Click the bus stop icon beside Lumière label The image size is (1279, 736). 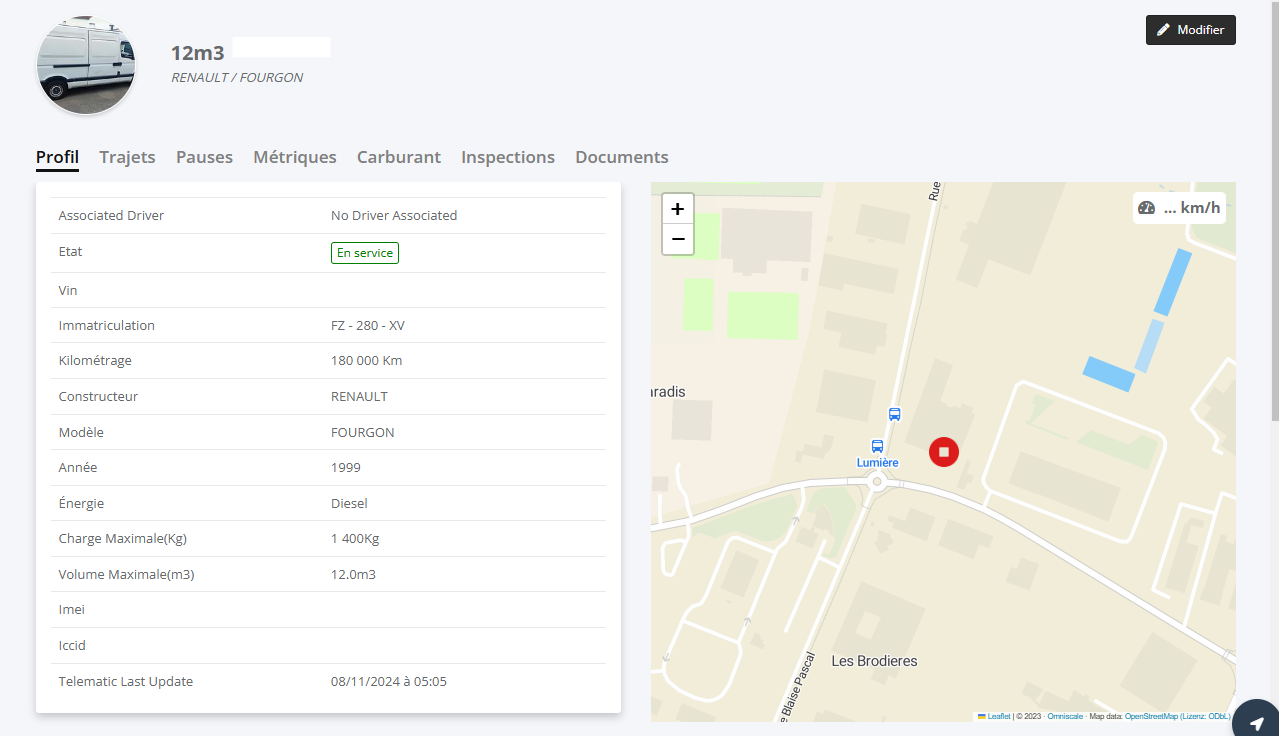[x=877, y=446]
